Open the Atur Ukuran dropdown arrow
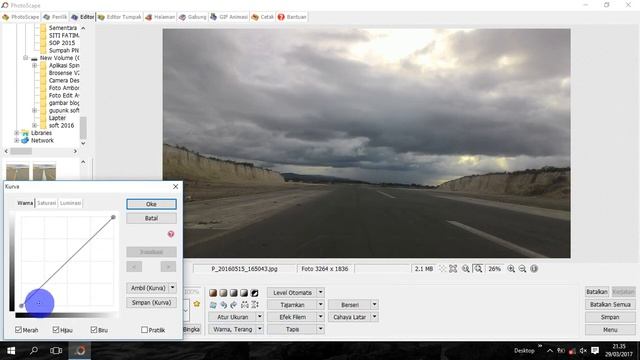 pyautogui.click(x=260, y=317)
